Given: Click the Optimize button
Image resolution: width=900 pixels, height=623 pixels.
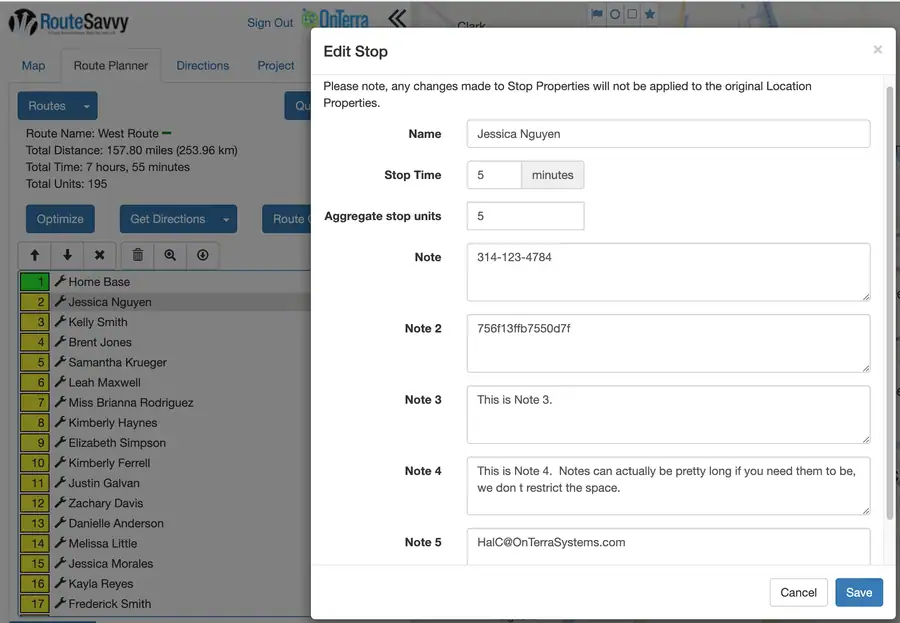Looking at the screenshot, I should (x=60, y=219).
